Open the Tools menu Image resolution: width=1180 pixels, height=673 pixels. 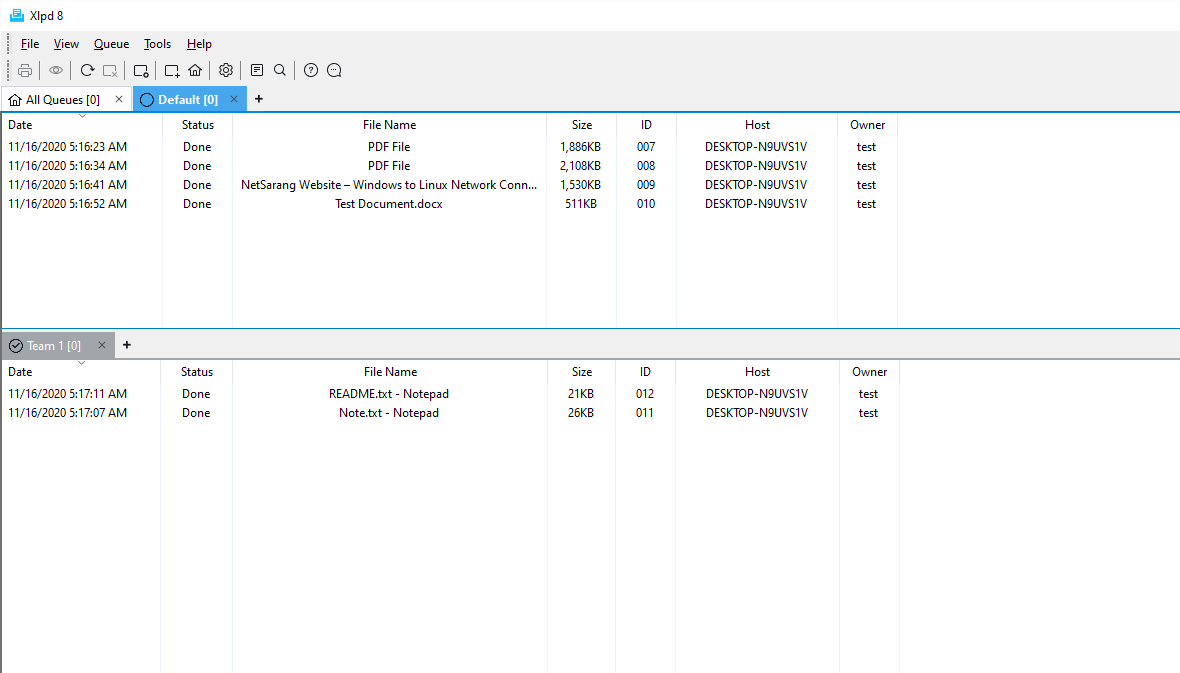pos(157,44)
